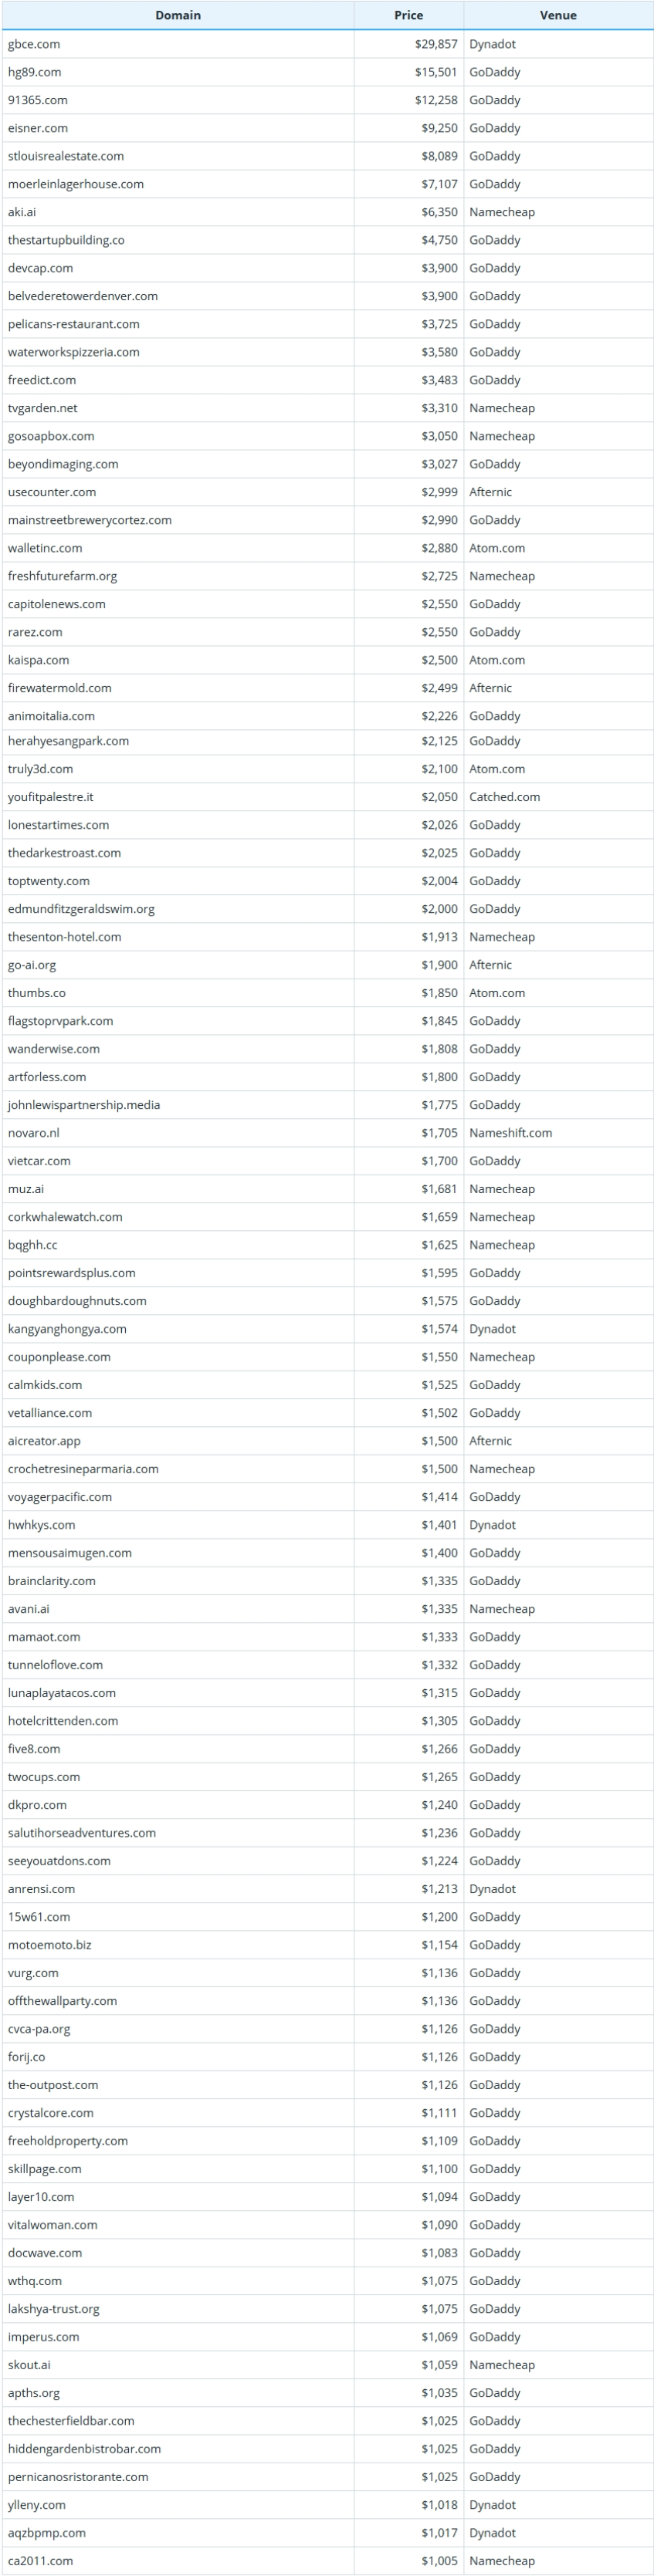Open the eisner.com domain link
The image size is (654, 2576).
coord(37,128)
